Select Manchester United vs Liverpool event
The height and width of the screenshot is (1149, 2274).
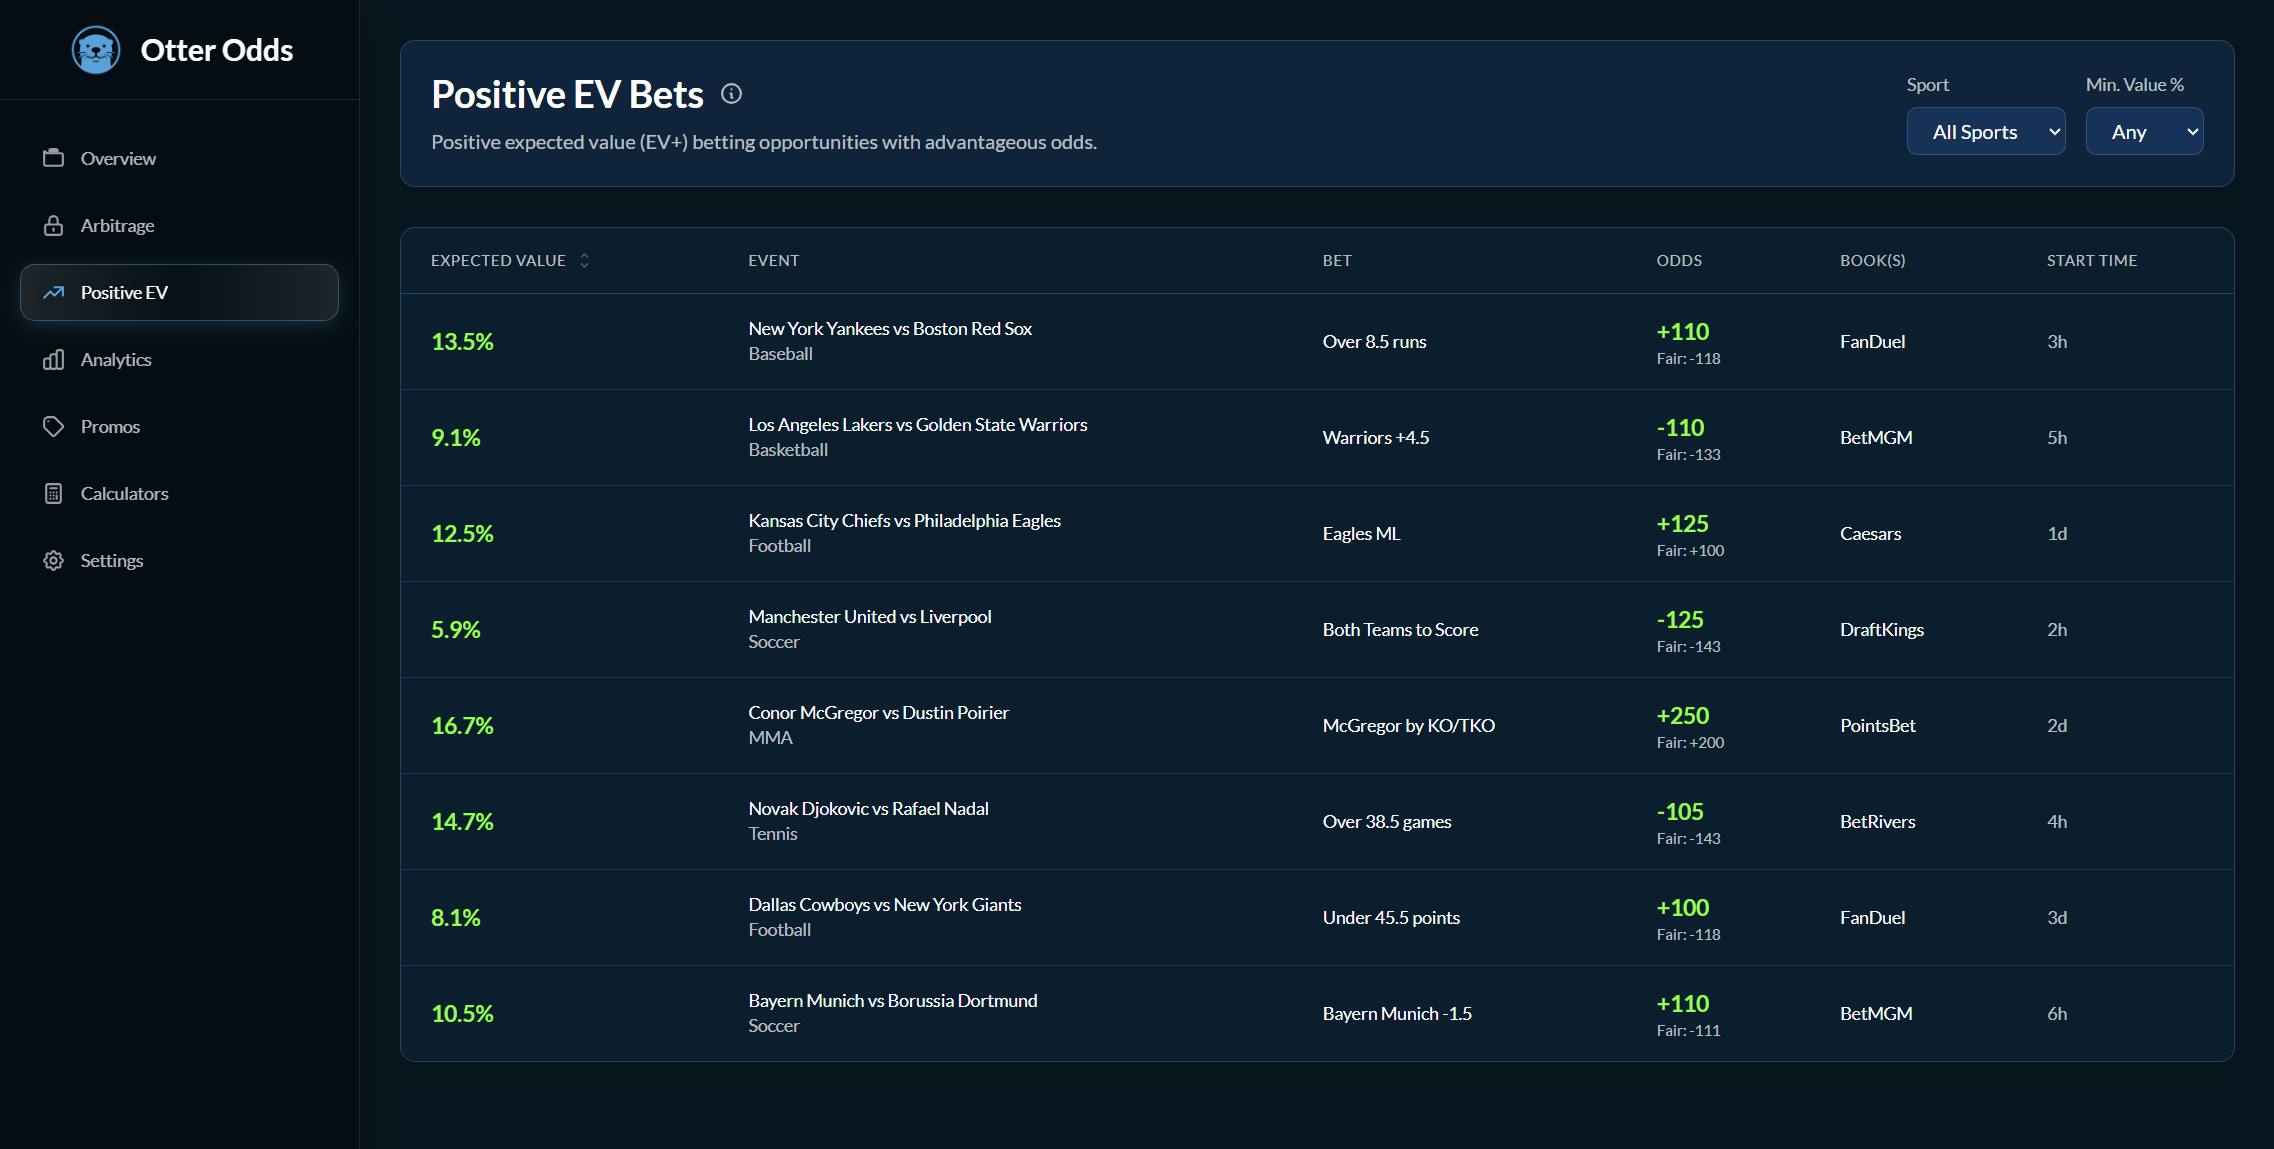tap(870, 616)
